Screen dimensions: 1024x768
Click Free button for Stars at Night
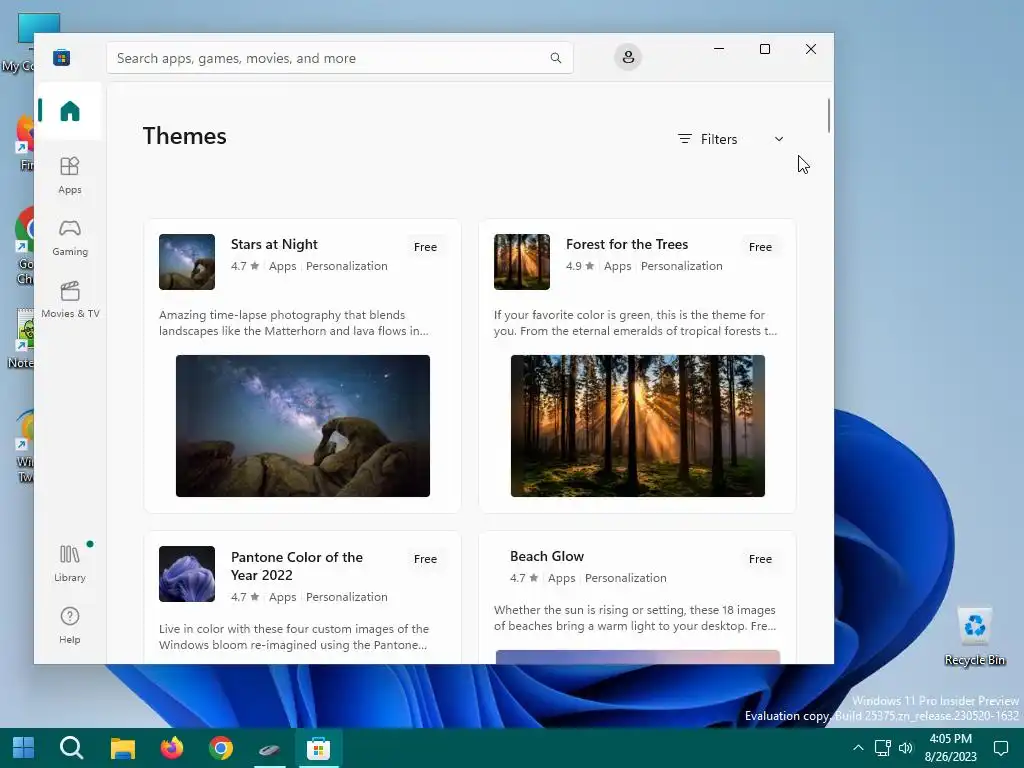coord(425,247)
